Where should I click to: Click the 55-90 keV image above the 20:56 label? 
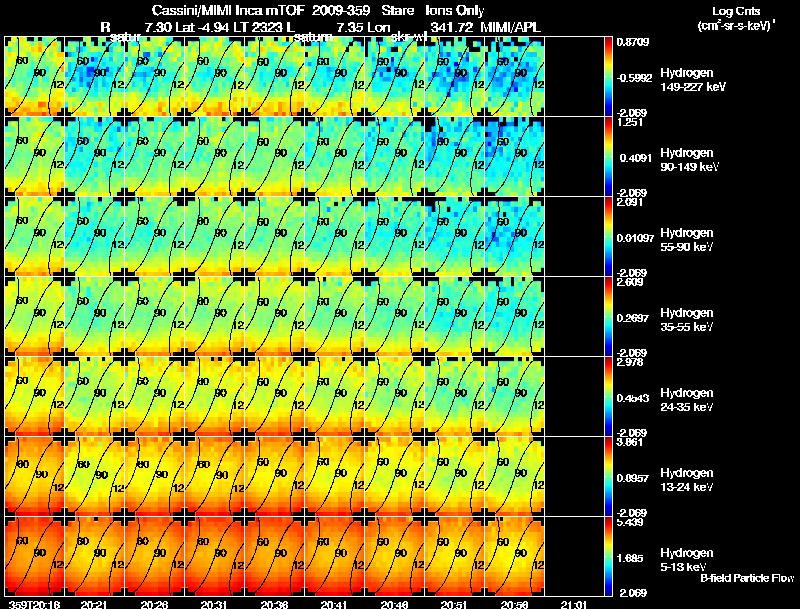(x=515, y=237)
